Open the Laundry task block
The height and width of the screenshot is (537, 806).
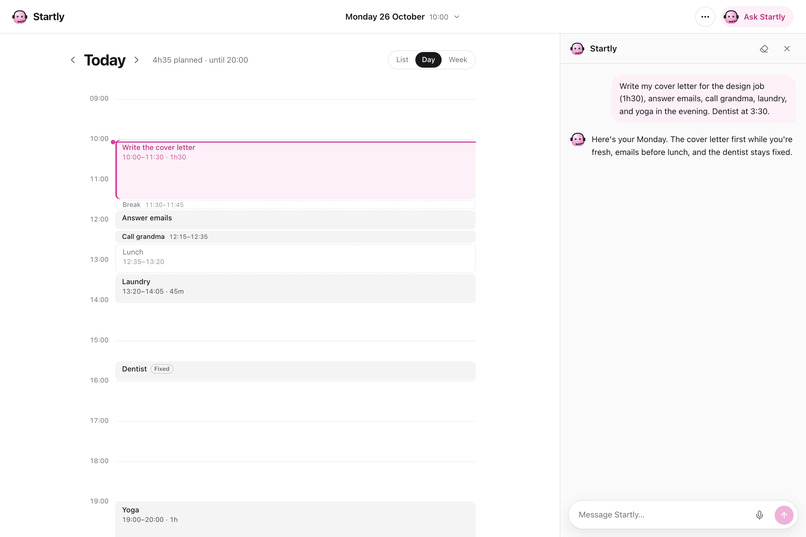tap(296, 288)
